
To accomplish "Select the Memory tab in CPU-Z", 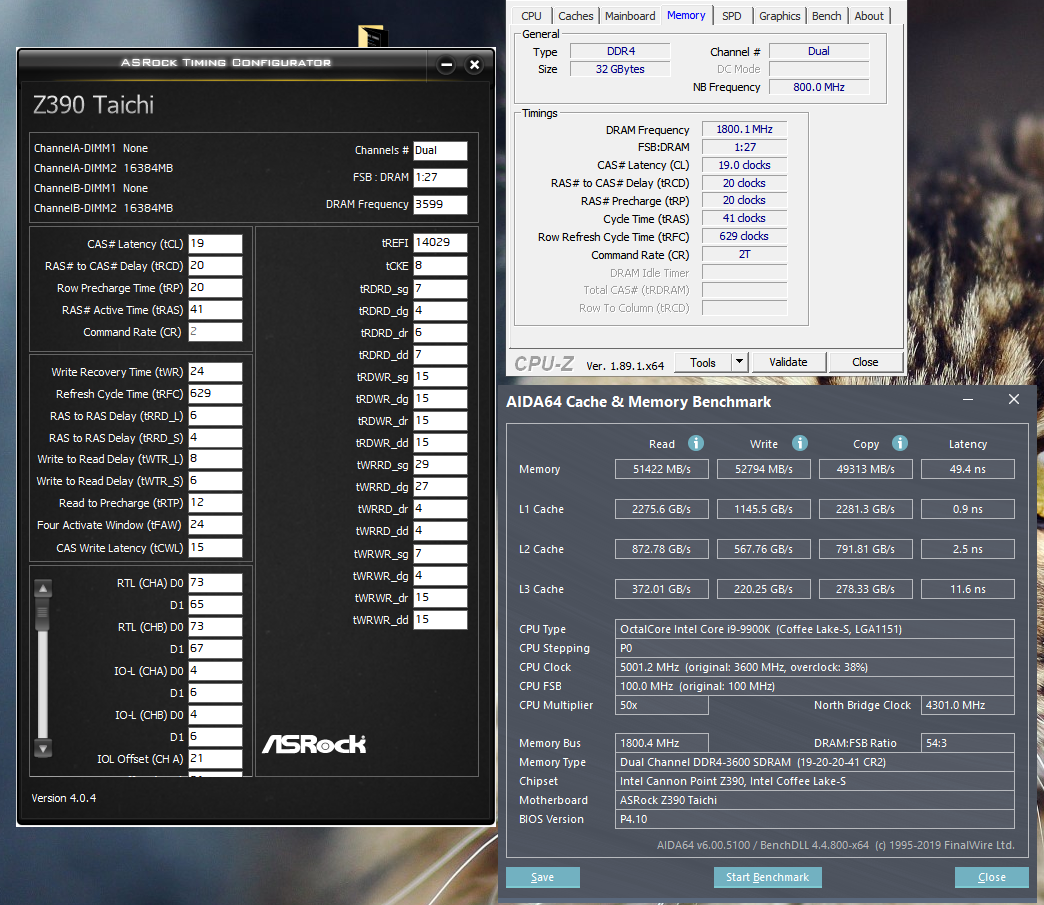I will coord(686,15).
